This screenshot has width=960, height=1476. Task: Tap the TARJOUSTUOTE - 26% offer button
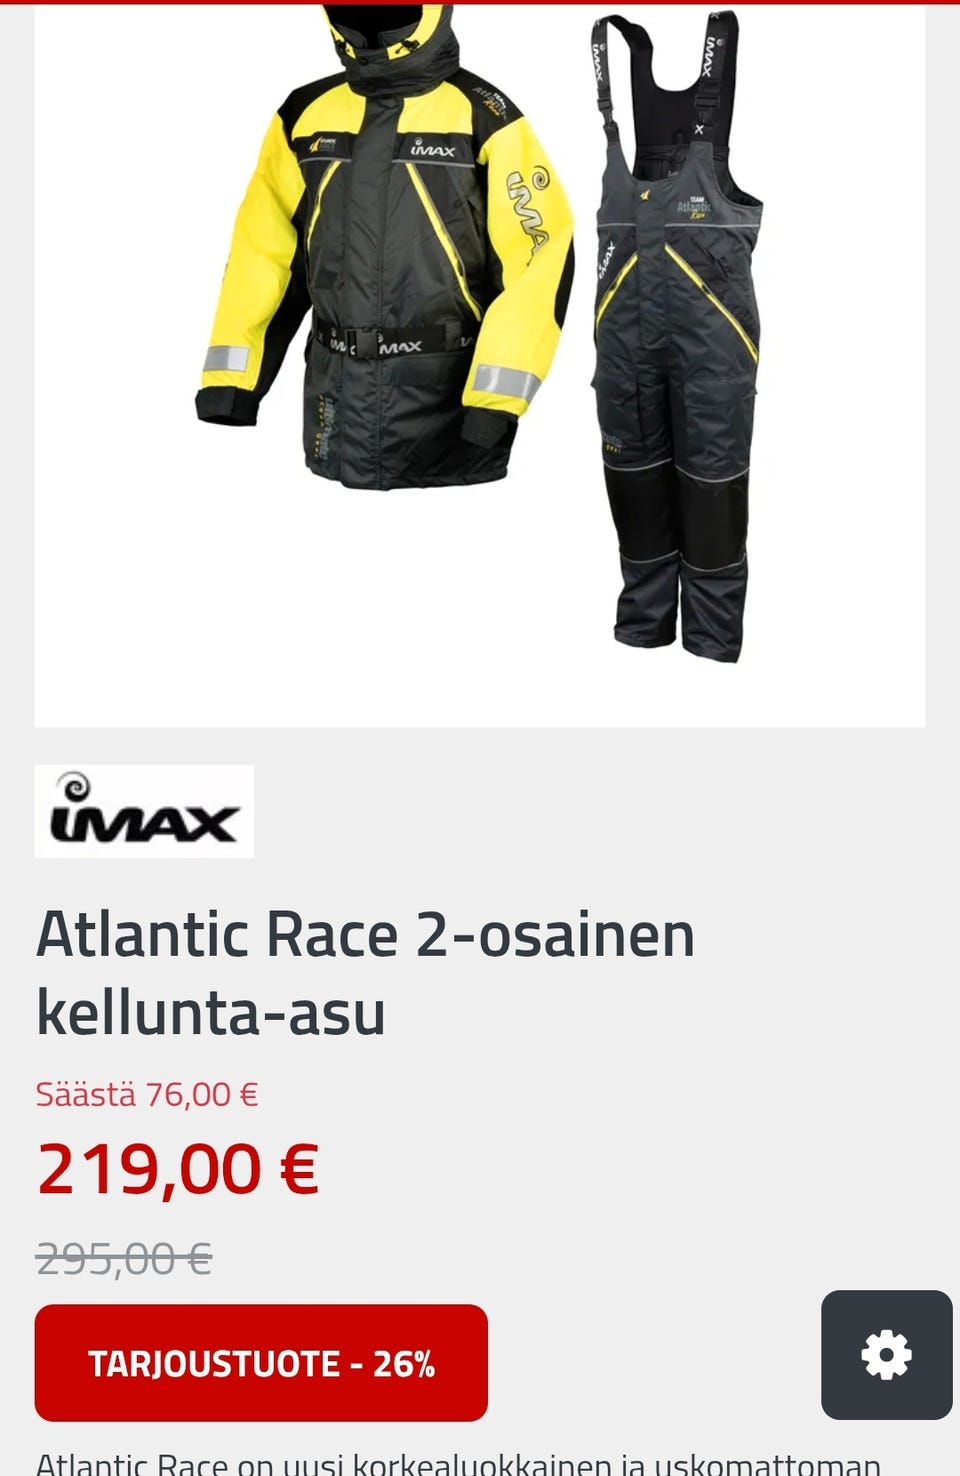[261, 1363]
